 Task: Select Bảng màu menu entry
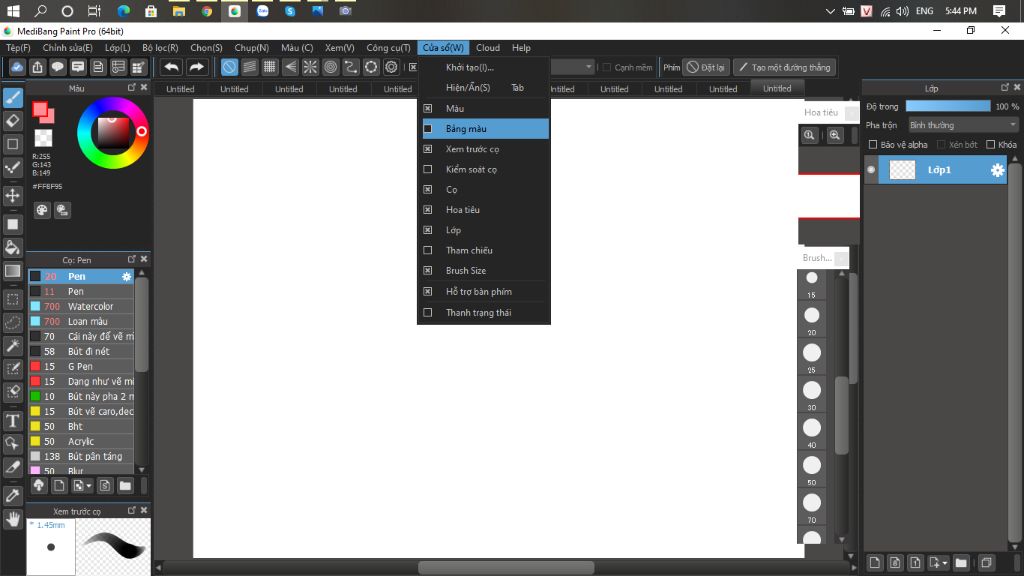coord(486,129)
